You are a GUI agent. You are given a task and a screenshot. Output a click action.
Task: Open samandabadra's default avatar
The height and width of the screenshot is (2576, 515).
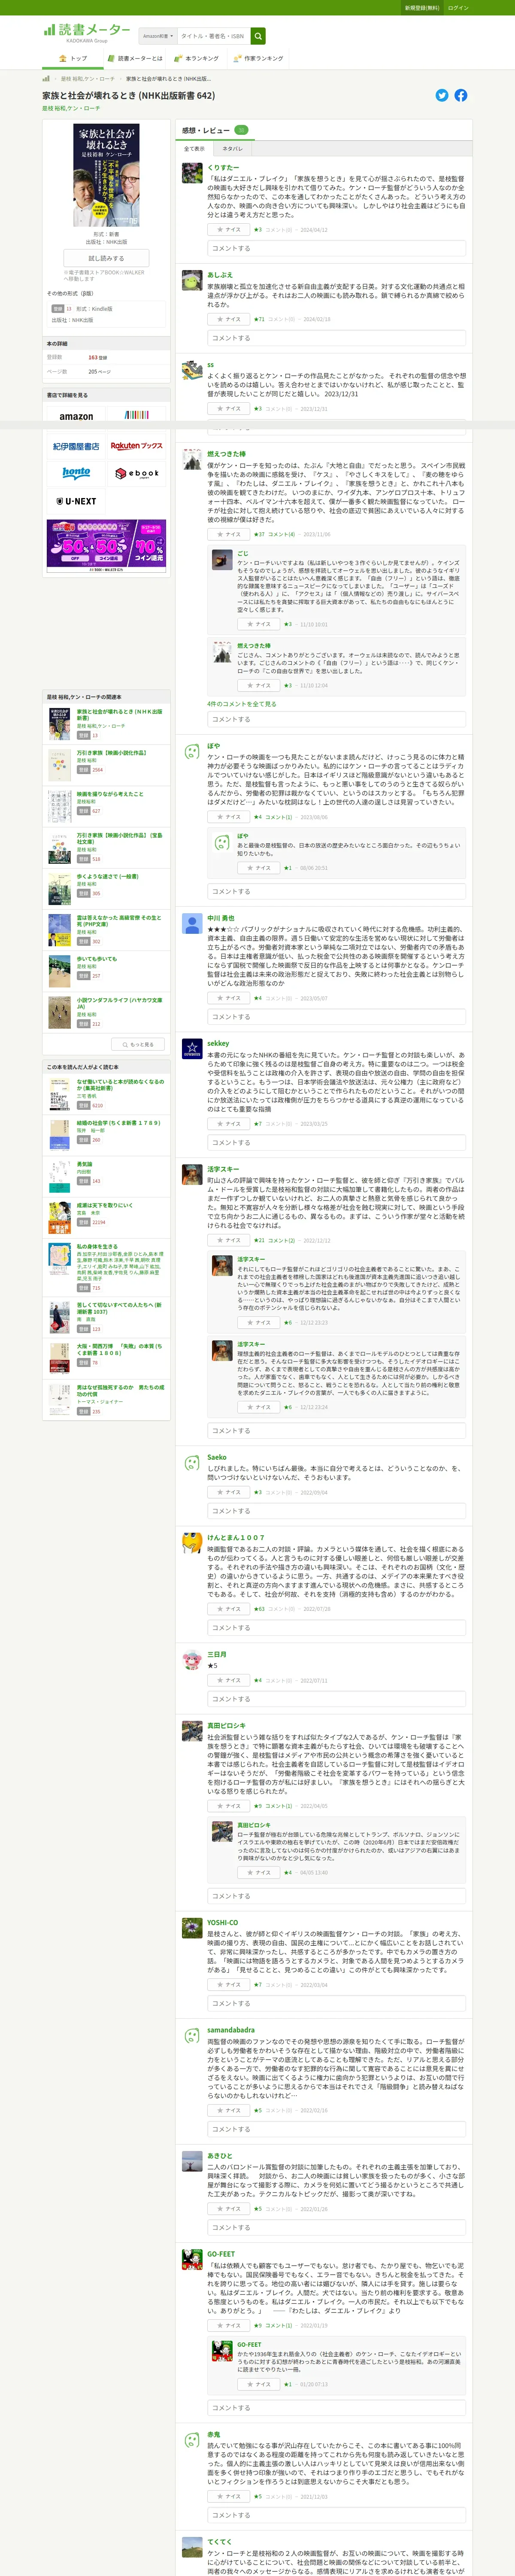192,2035
